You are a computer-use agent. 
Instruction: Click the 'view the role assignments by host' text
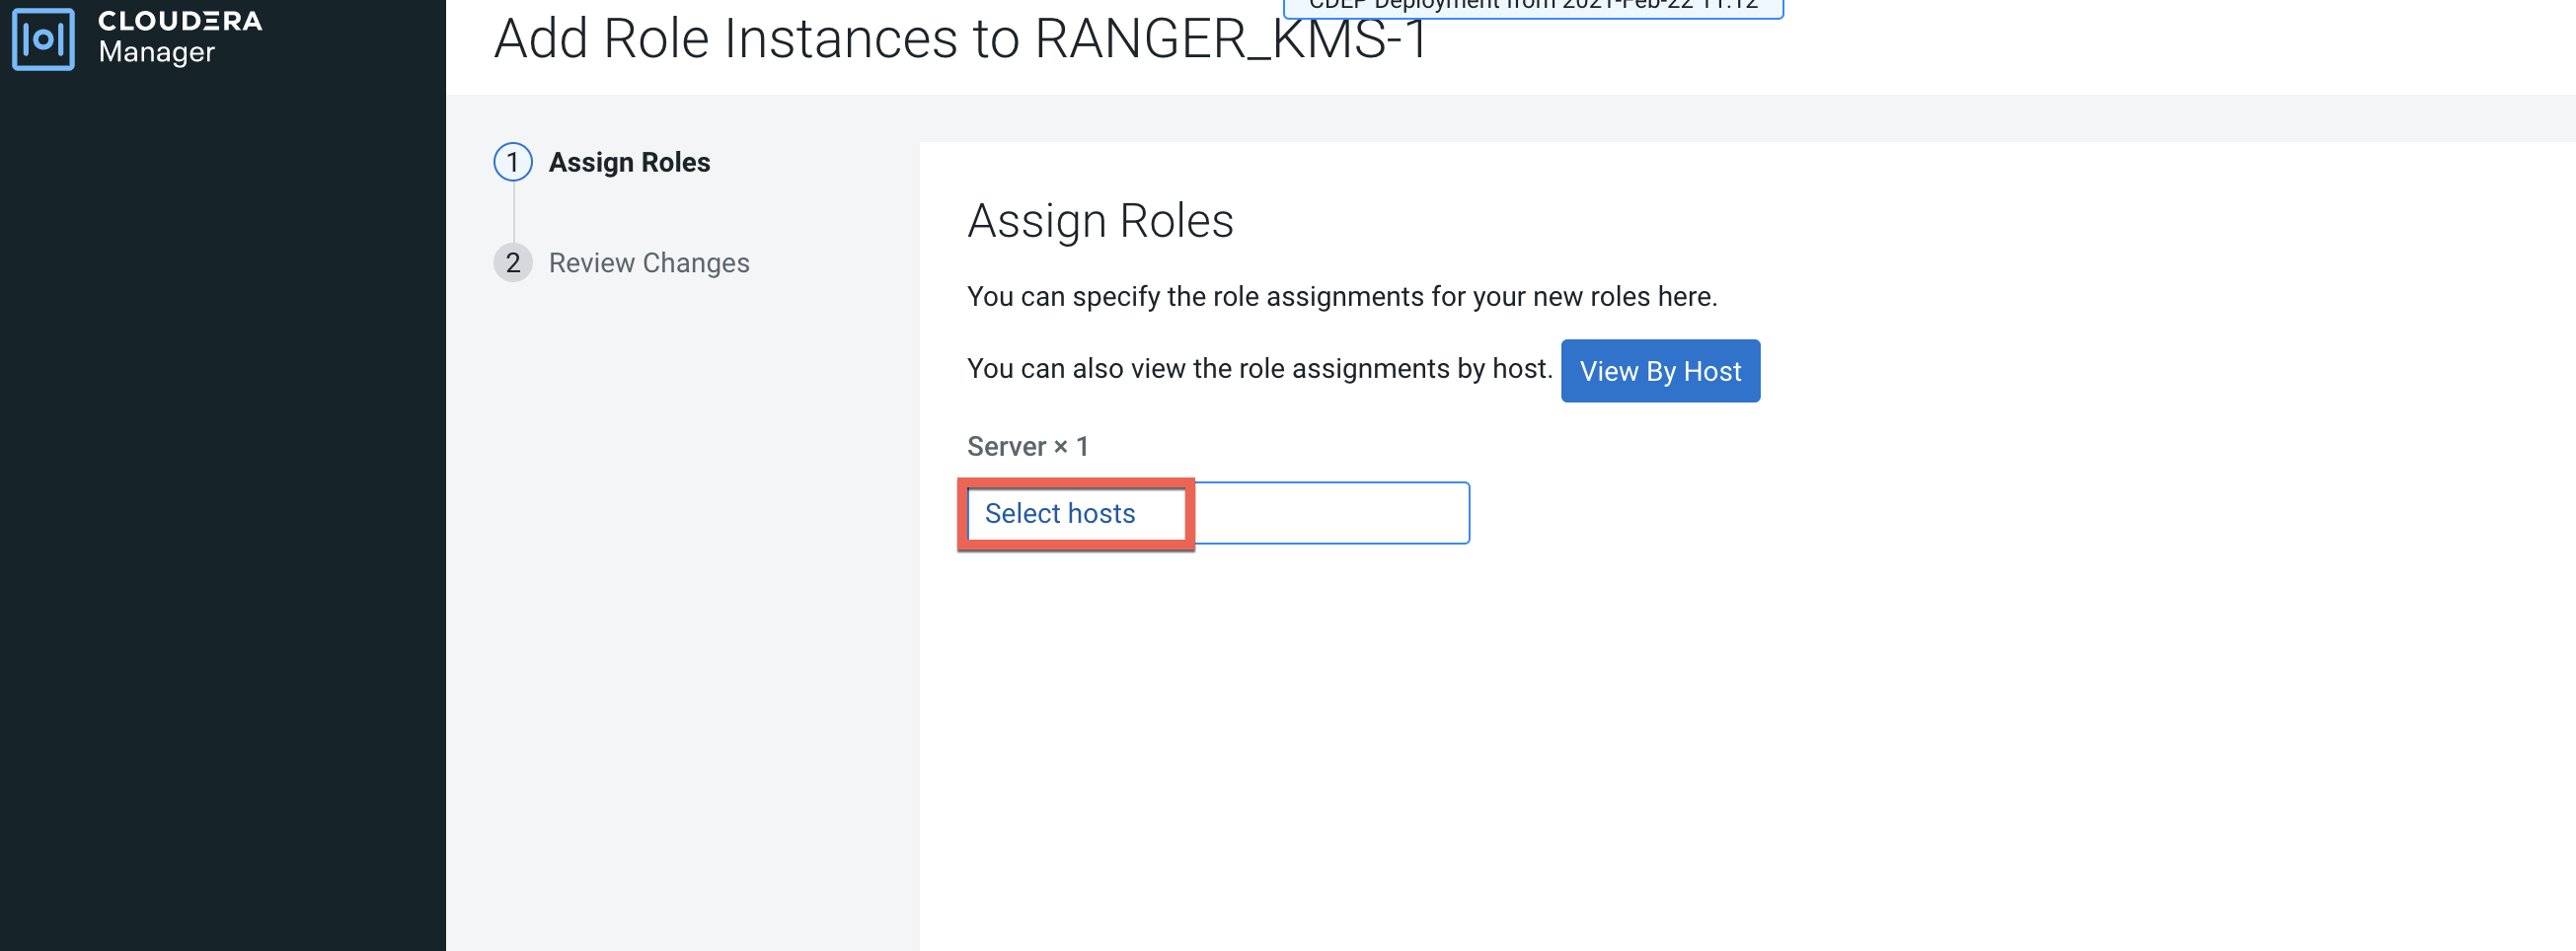1259,369
